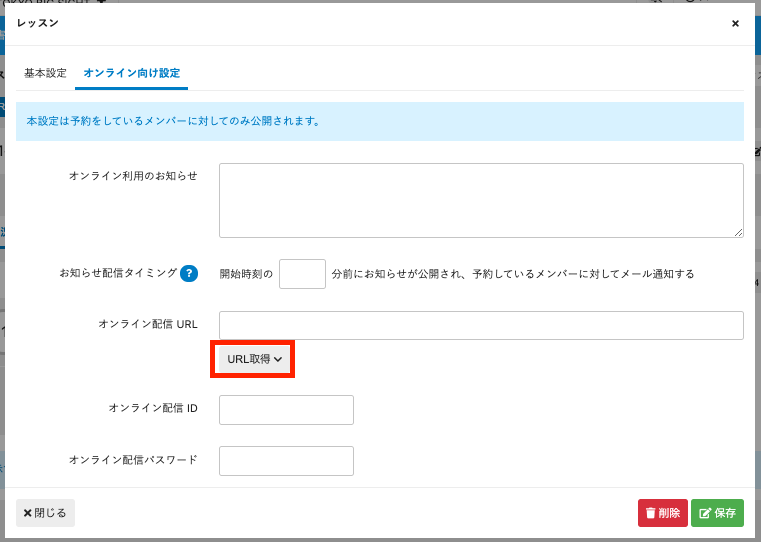761x542 pixels.
Task: Click the minutes-before-start input box
Action: click(302, 274)
